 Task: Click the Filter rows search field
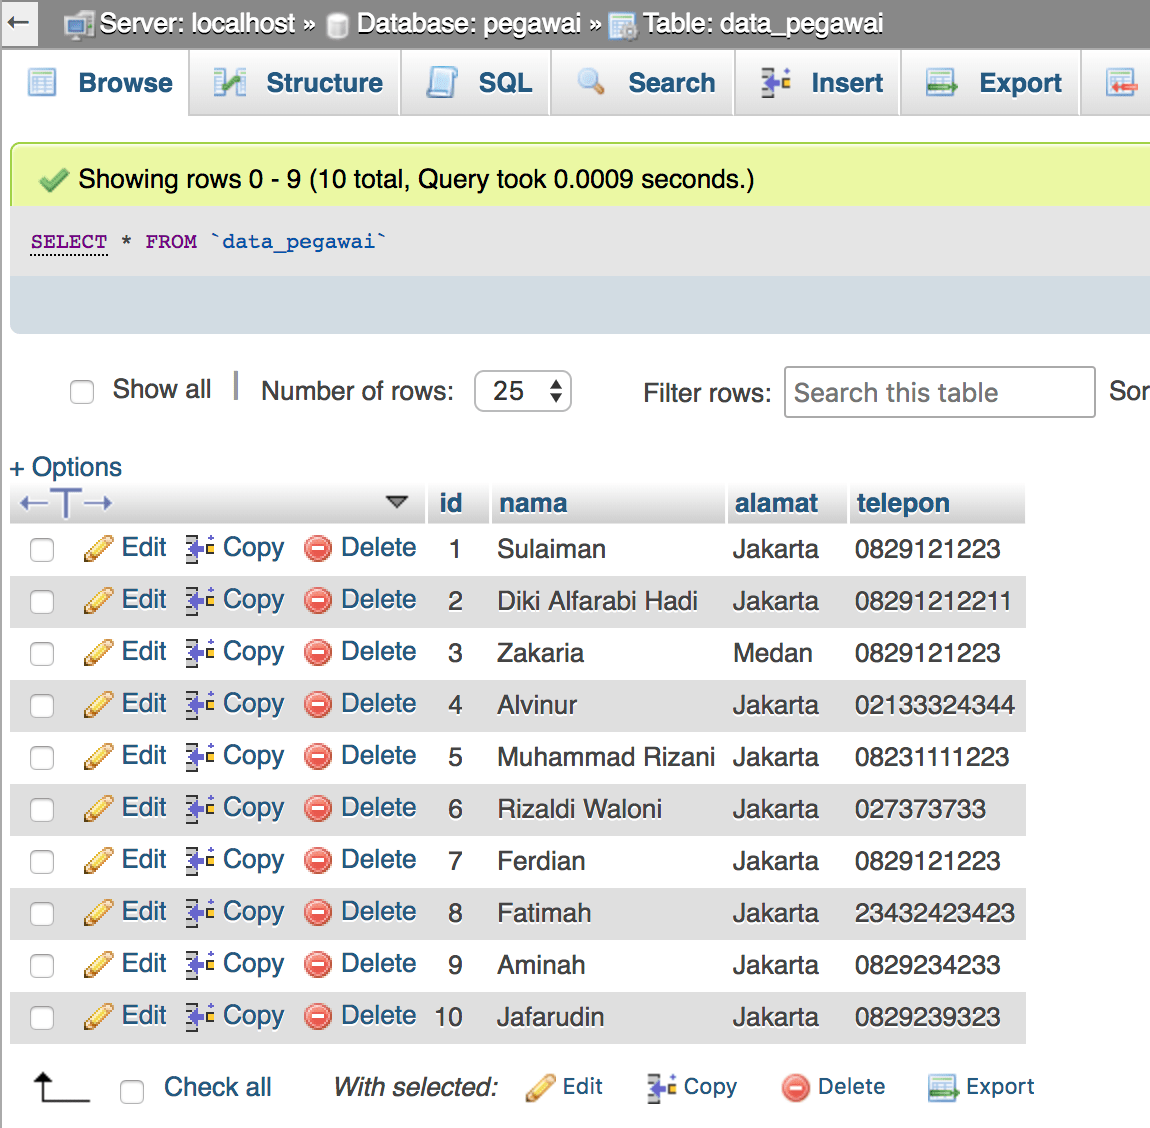pyautogui.click(x=938, y=392)
